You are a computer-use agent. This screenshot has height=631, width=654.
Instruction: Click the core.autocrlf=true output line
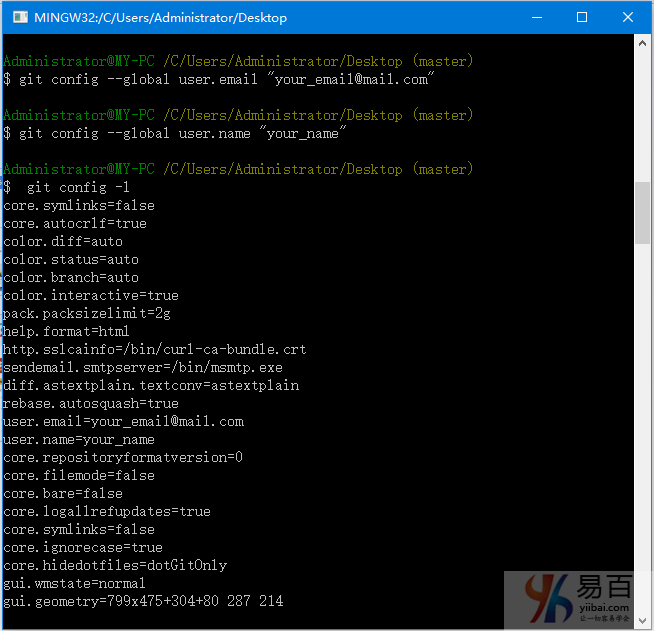coord(75,223)
